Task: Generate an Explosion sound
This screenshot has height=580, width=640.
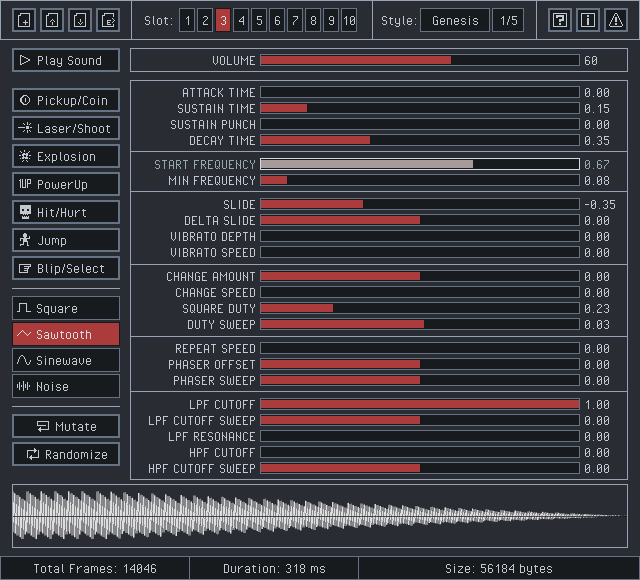Action: [66, 156]
